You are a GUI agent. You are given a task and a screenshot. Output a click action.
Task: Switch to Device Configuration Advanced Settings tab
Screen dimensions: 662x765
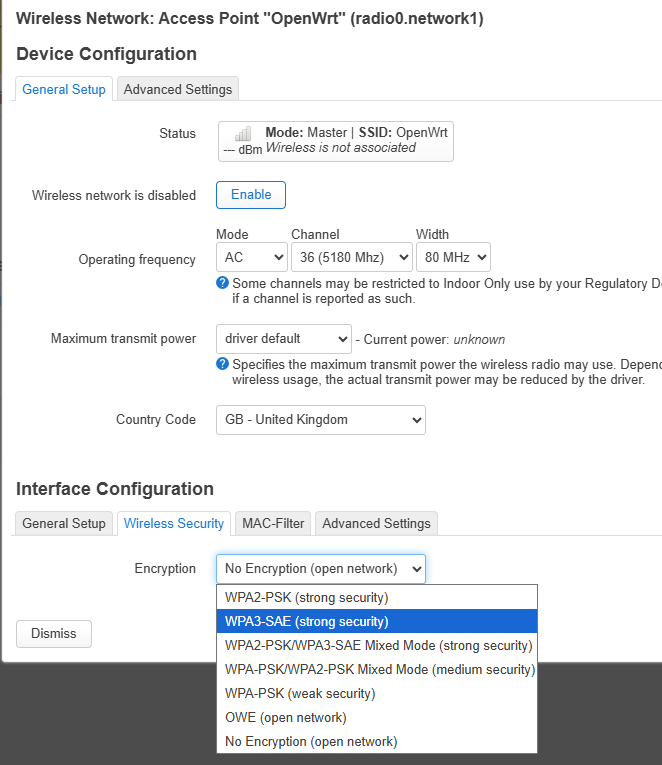(x=178, y=89)
